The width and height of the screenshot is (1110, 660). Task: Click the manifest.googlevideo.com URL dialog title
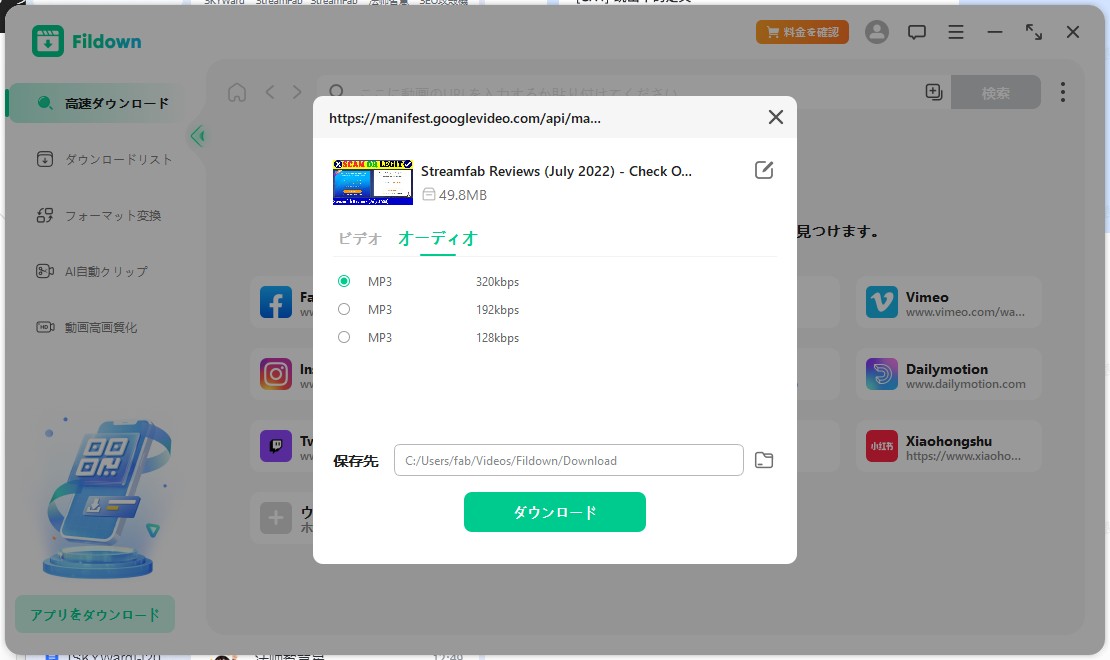tap(465, 118)
